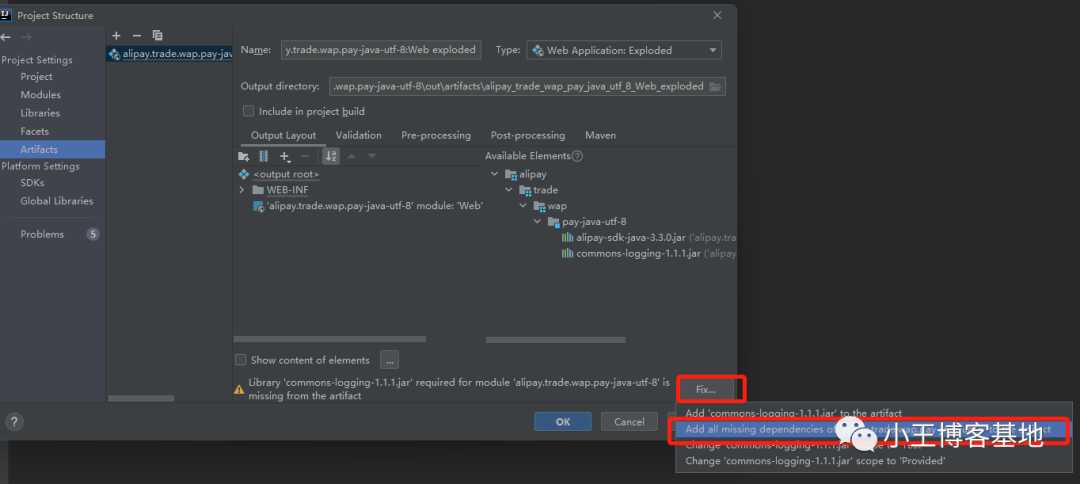
Task: Switch to the Validation tab
Action: click(x=358, y=135)
